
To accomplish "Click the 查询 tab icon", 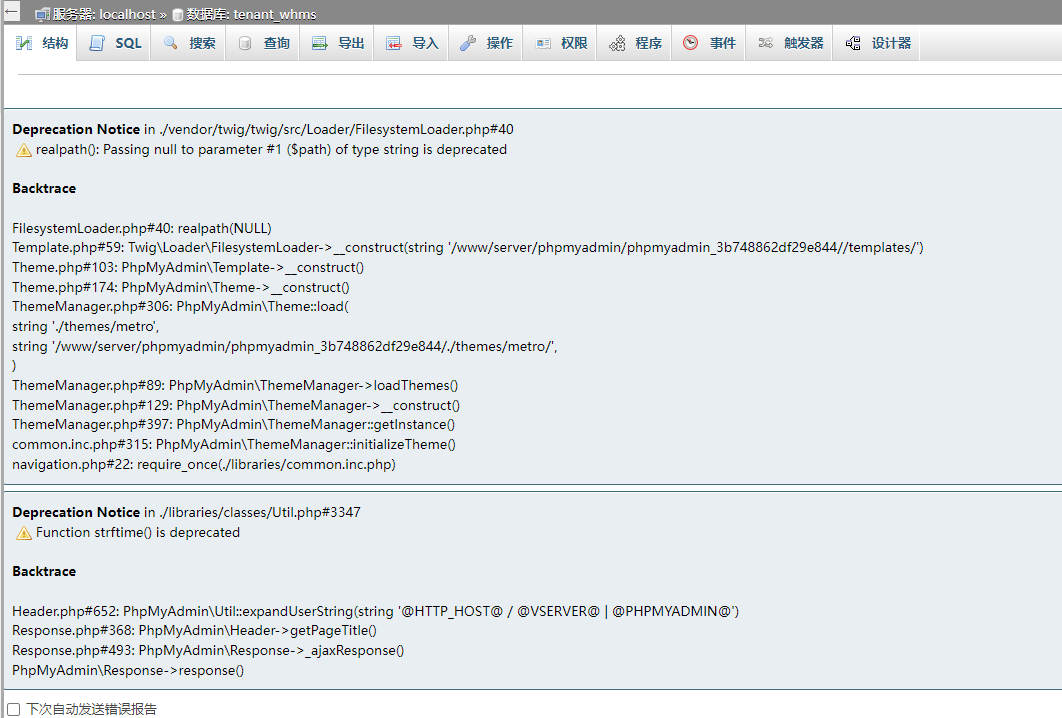I will click(245, 43).
